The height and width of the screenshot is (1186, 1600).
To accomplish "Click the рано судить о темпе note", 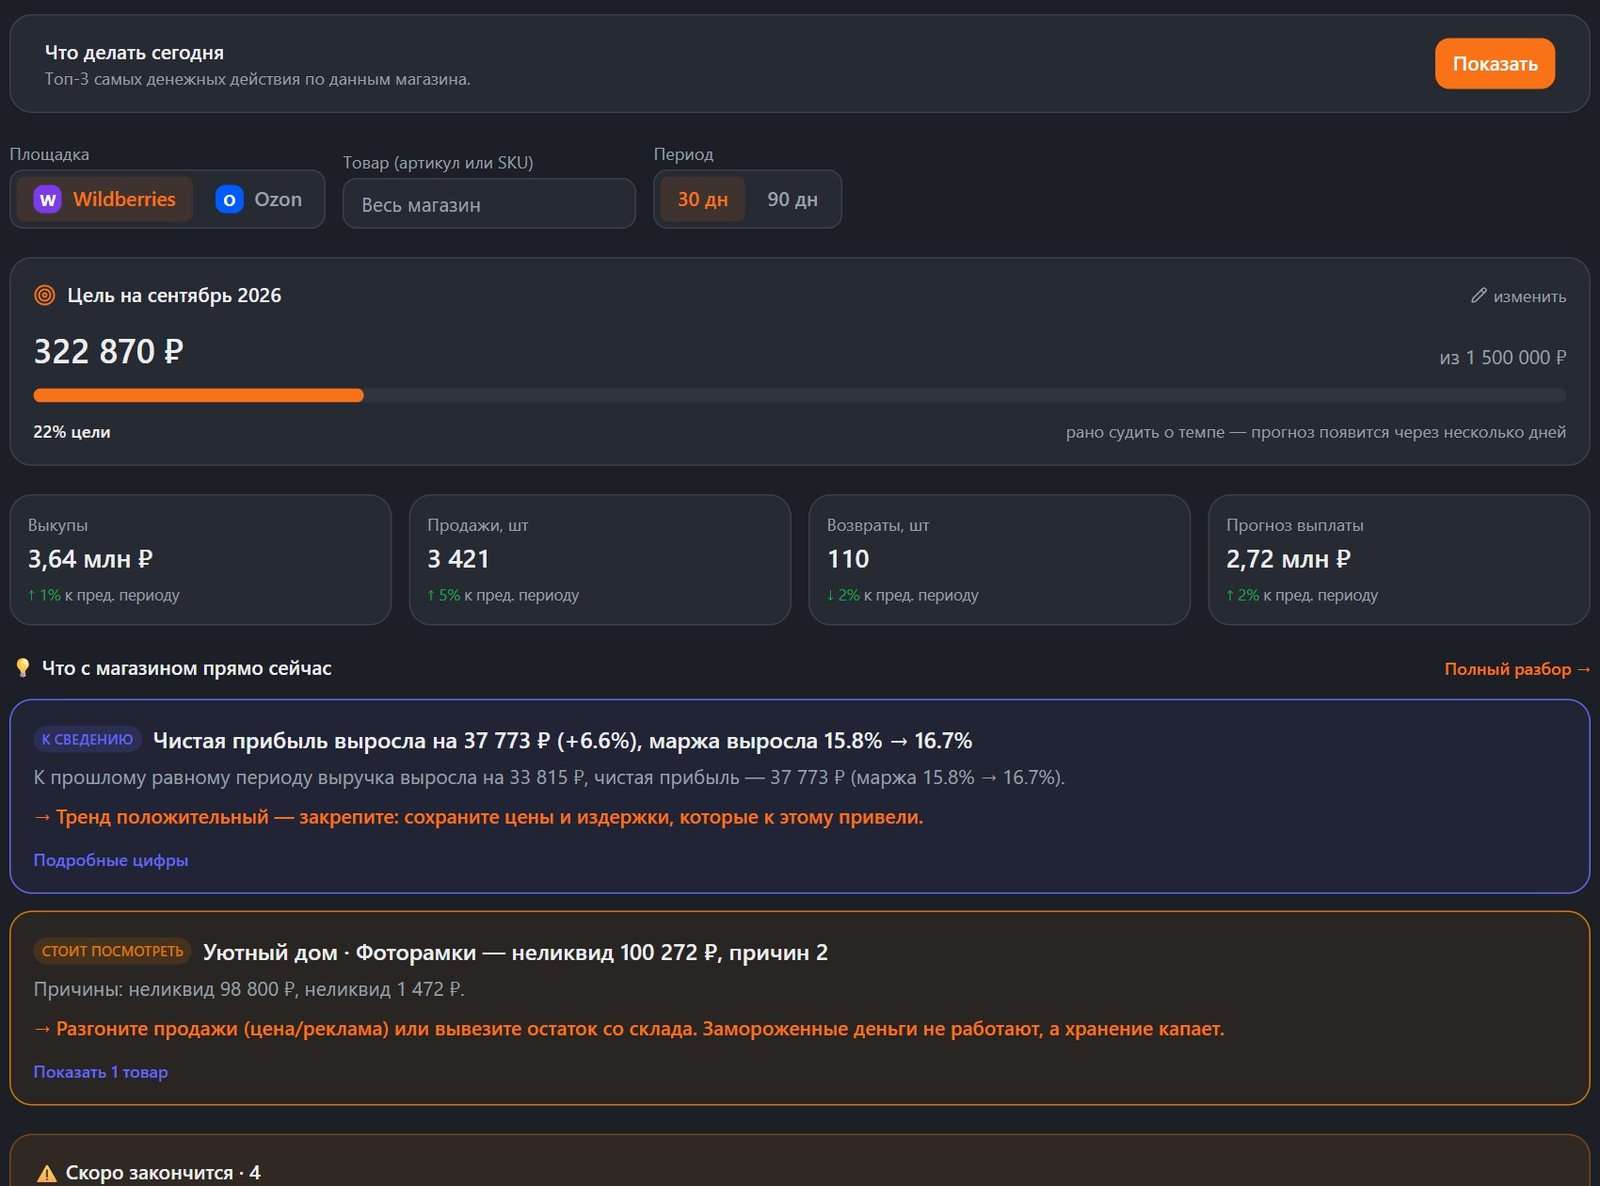I will point(1316,432).
